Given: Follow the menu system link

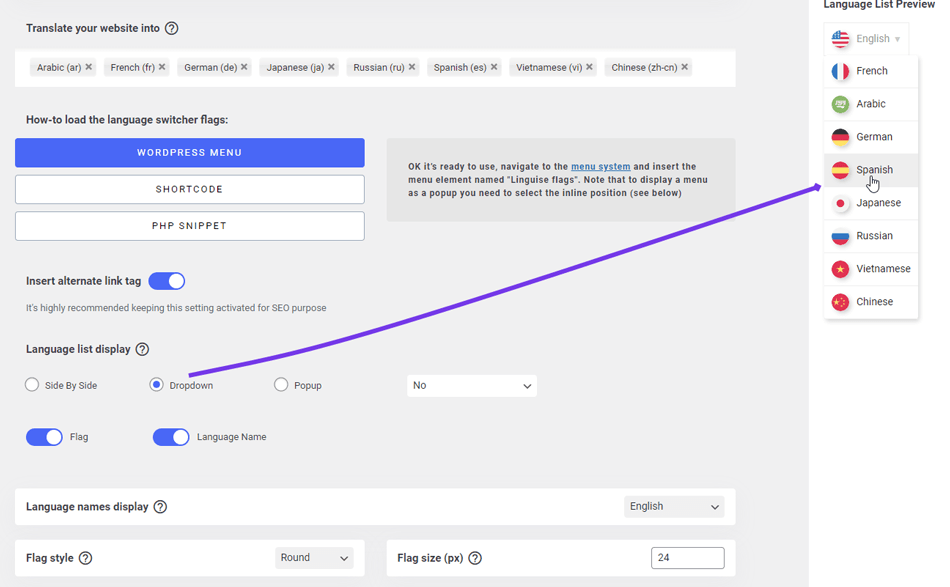Looking at the screenshot, I should pos(600,167).
